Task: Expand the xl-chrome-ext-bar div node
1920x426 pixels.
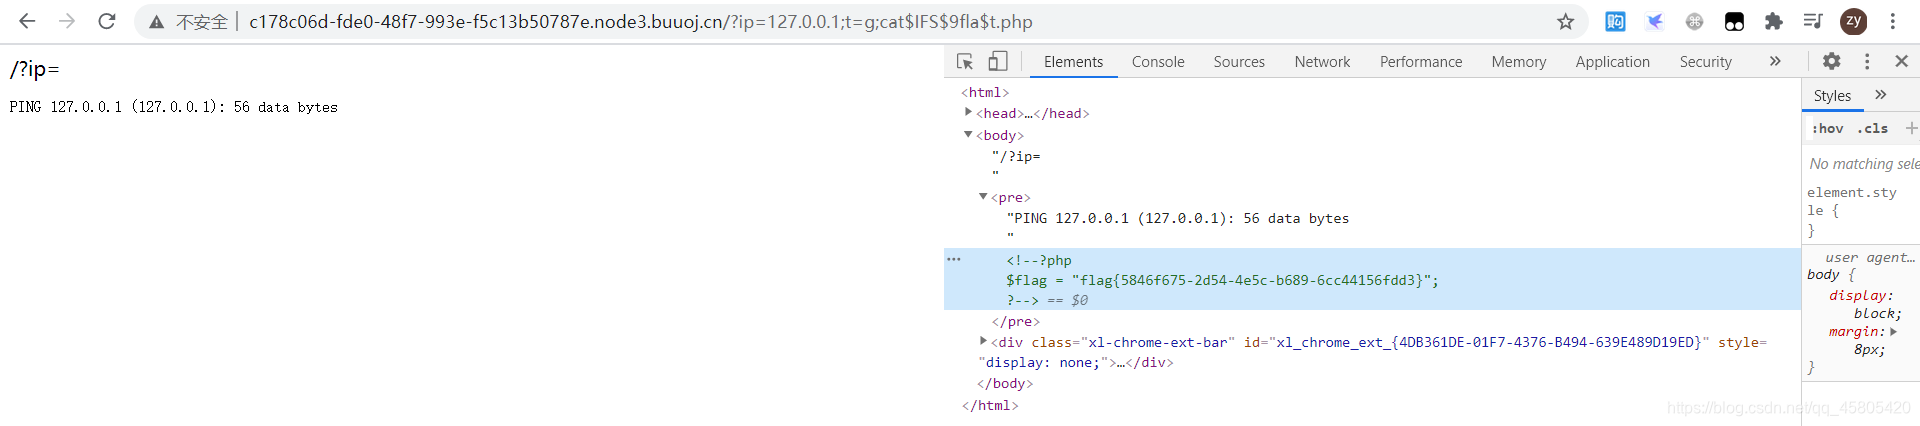Action: 983,341
